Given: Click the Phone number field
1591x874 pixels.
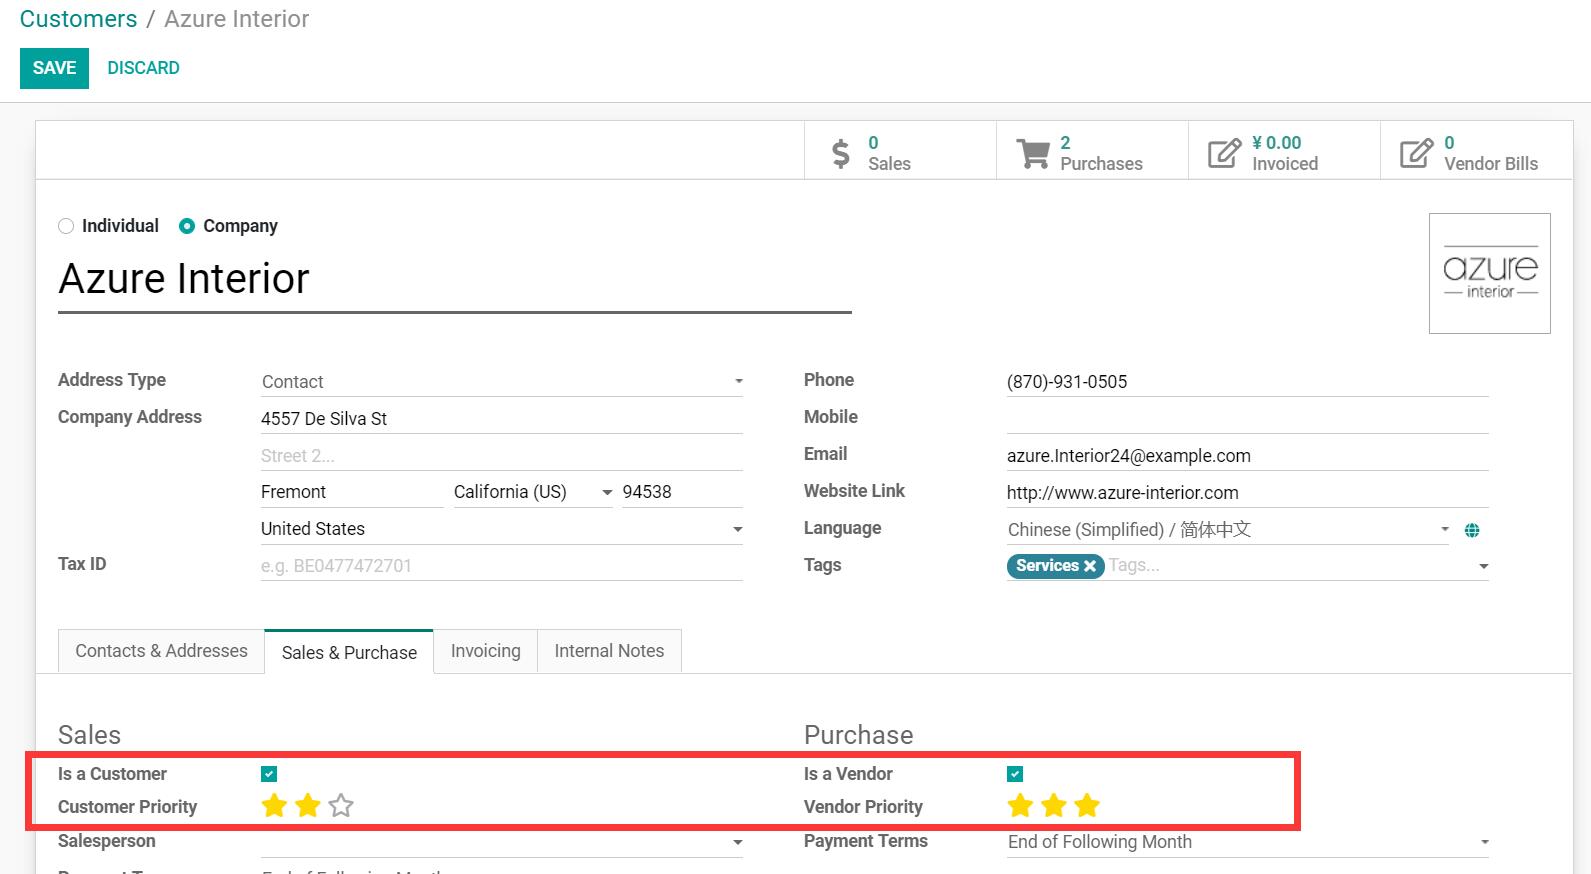Looking at the screenshot, I should point(1248,382).
